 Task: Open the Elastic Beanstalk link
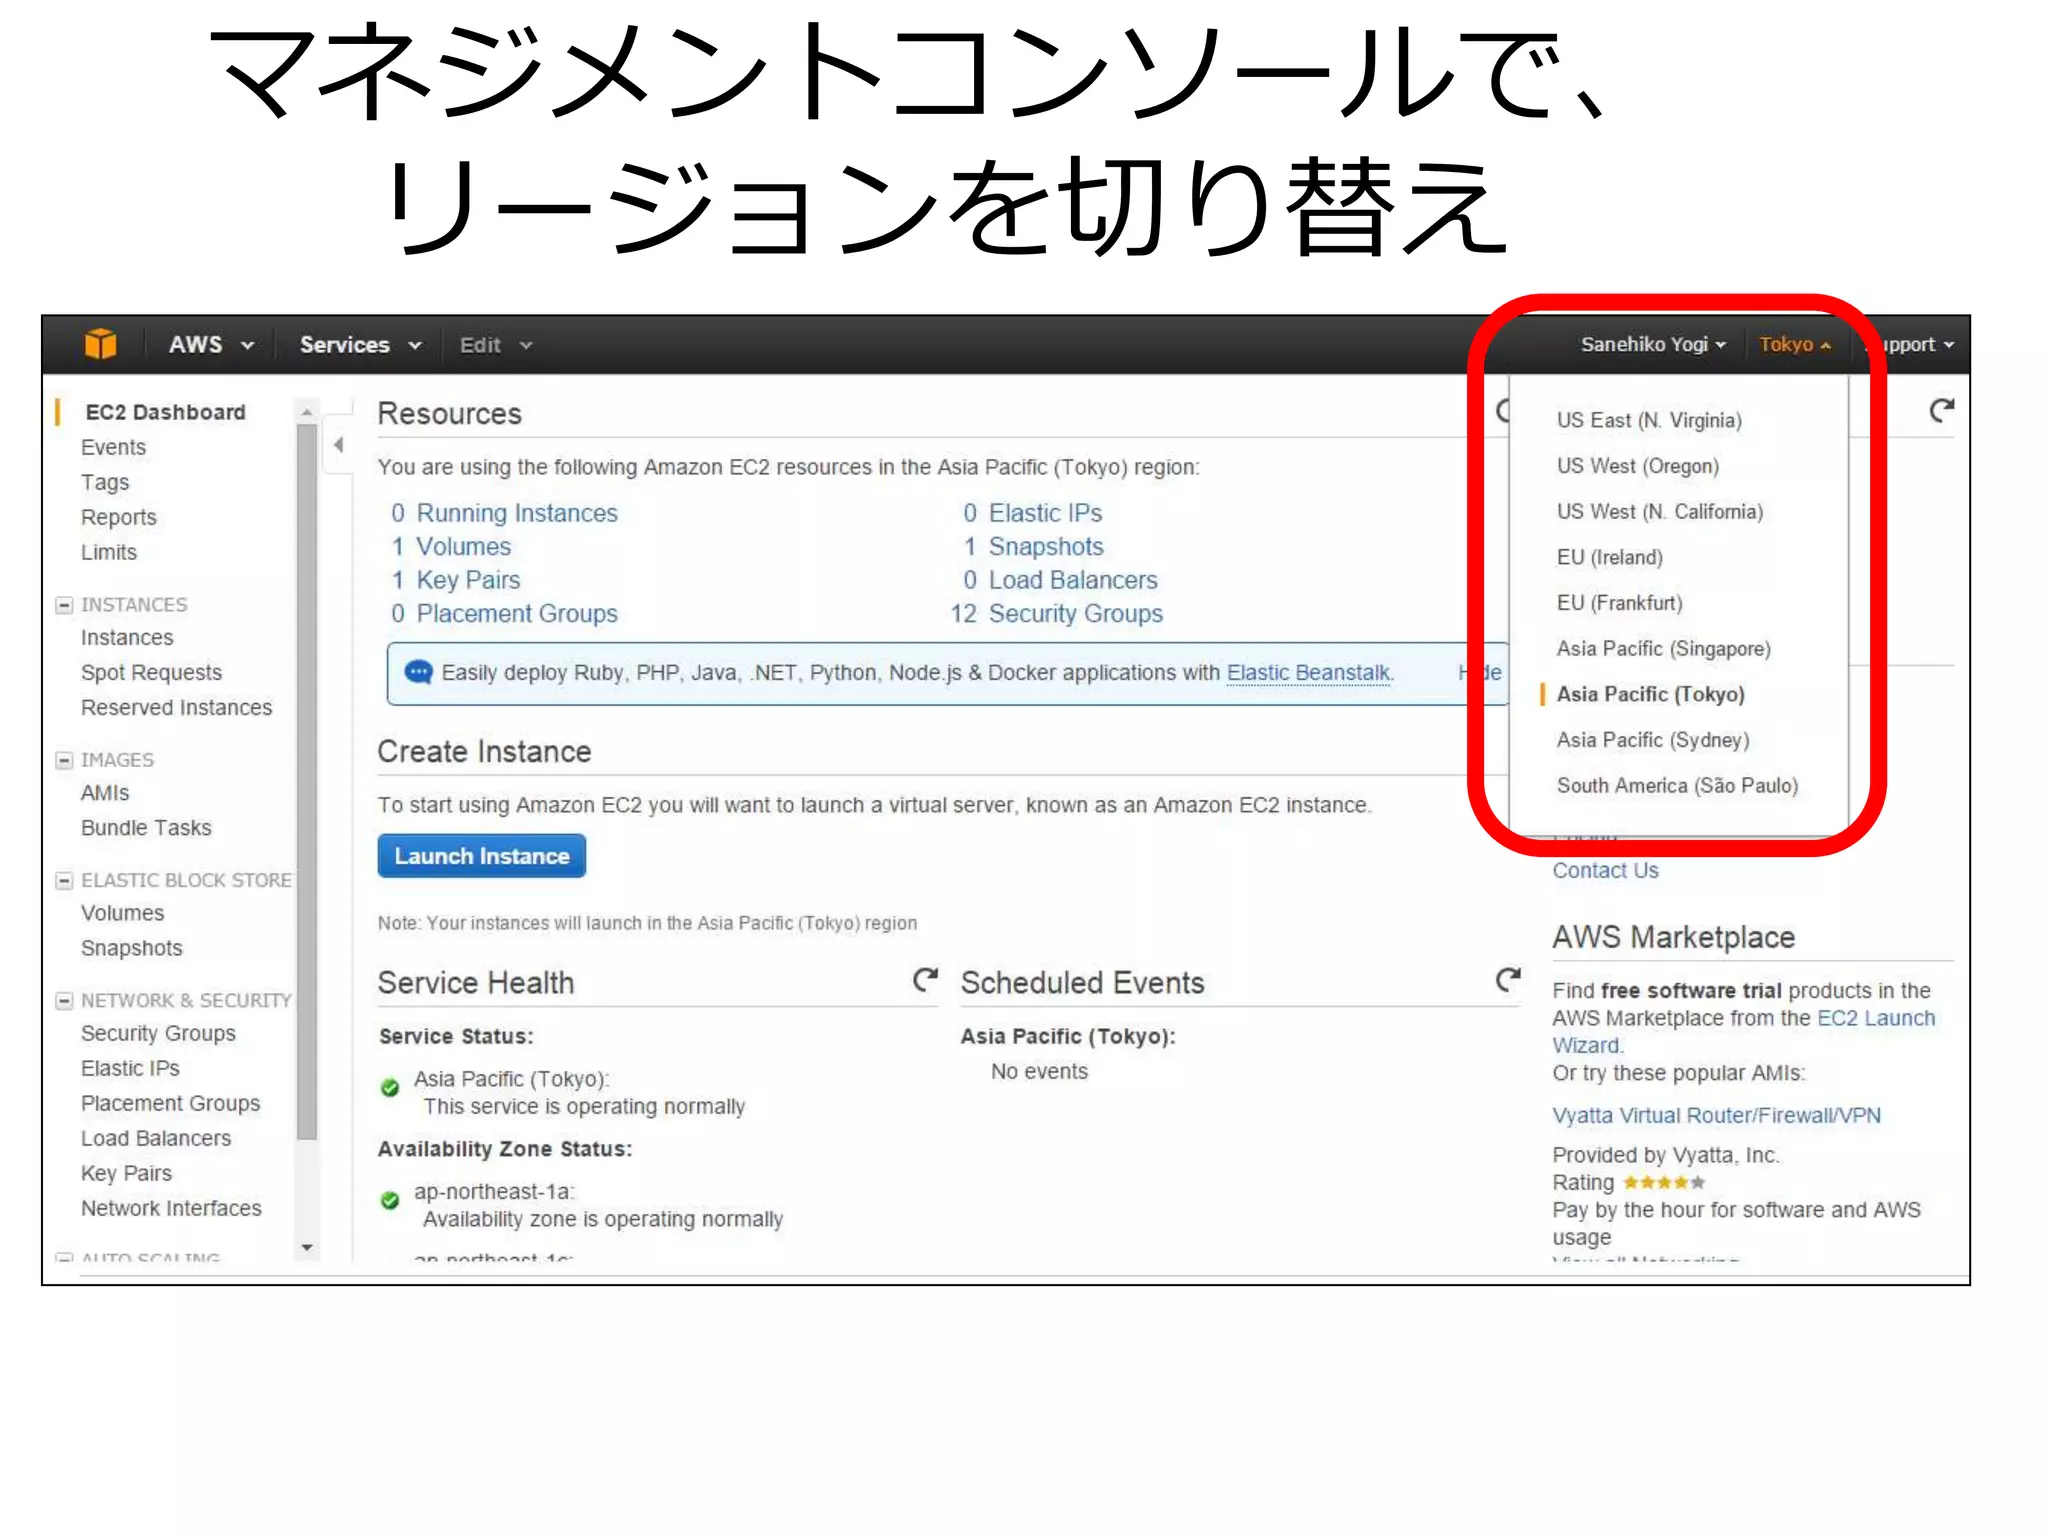pos(1308,673)
